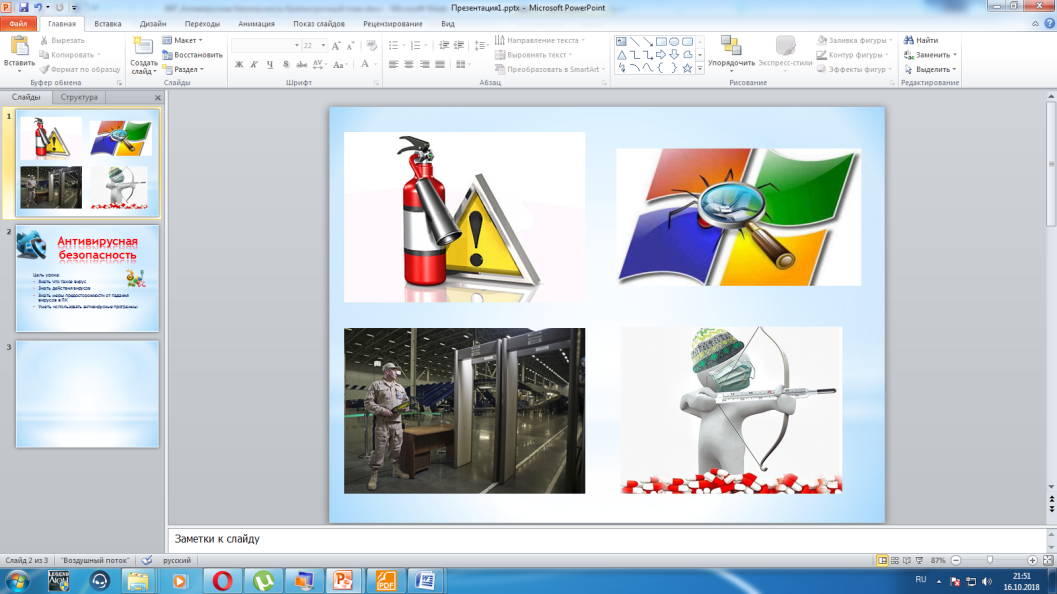Image resolution: width=1057 pixels, height=594 pixels.
Task: Toggle underline (Ч) formatting
Action: 270,65
